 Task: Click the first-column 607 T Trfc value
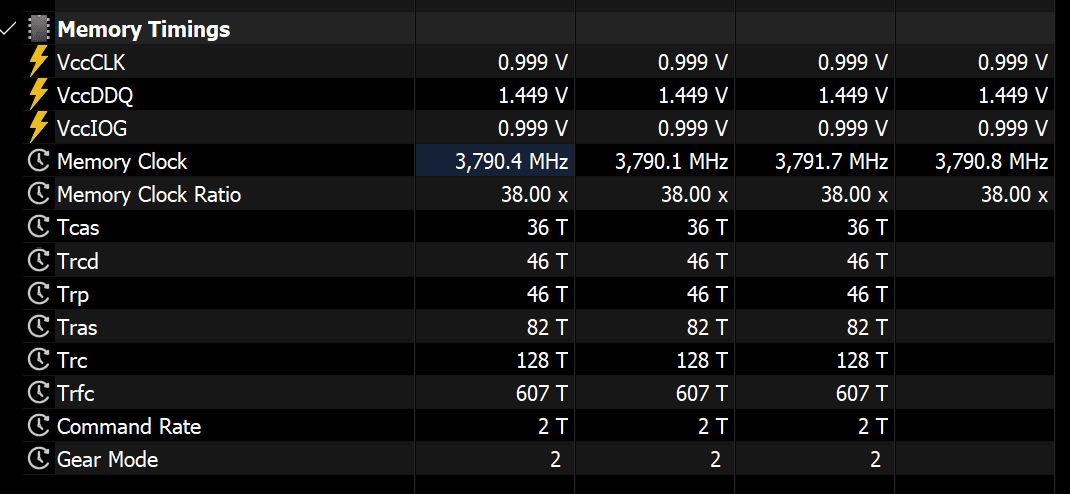[x=543, y=393]
